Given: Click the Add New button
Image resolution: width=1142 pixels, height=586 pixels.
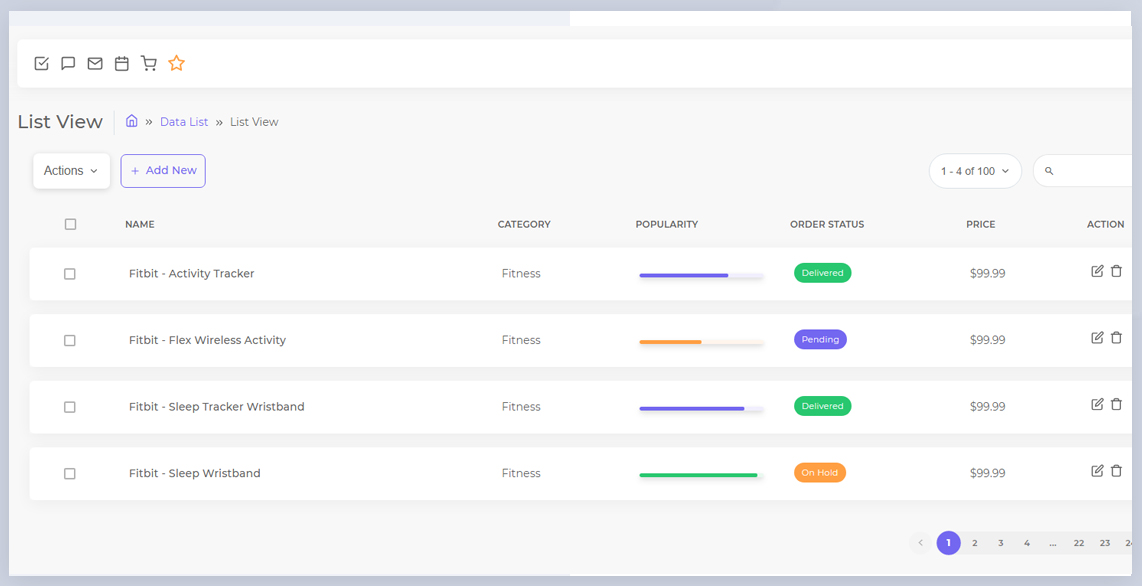Looking at the screenshot, I should coord(163,171).
